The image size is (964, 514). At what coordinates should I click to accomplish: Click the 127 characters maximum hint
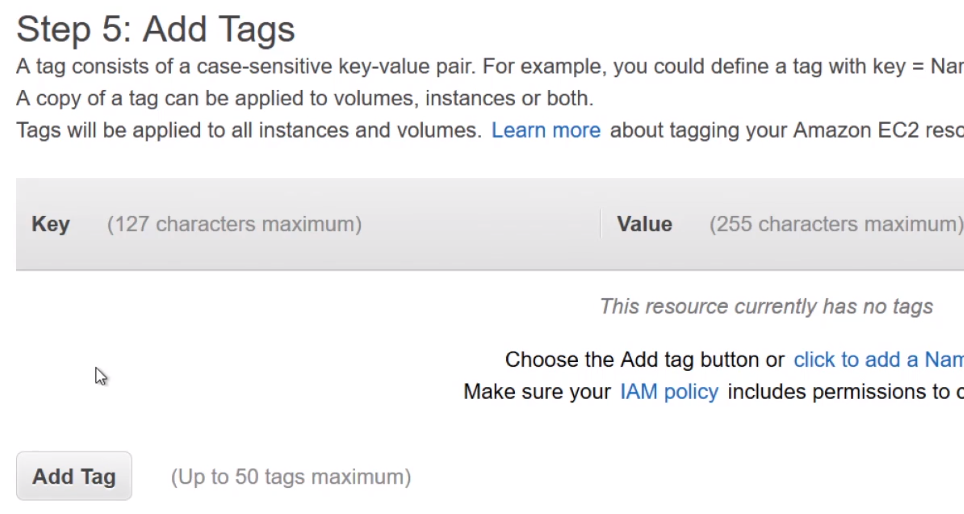234,224
